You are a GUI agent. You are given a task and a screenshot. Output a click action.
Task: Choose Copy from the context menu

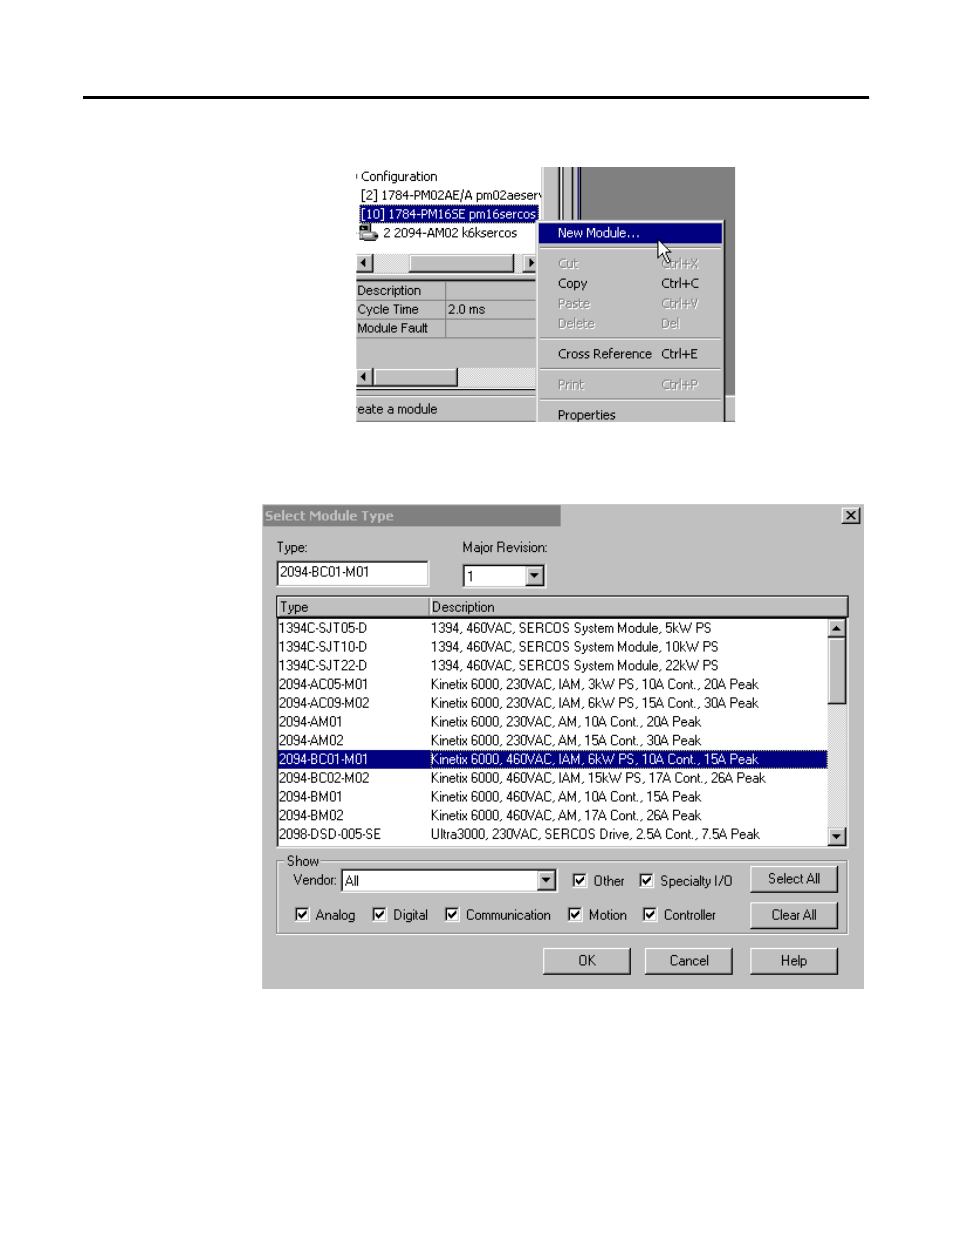pos(630,284)
